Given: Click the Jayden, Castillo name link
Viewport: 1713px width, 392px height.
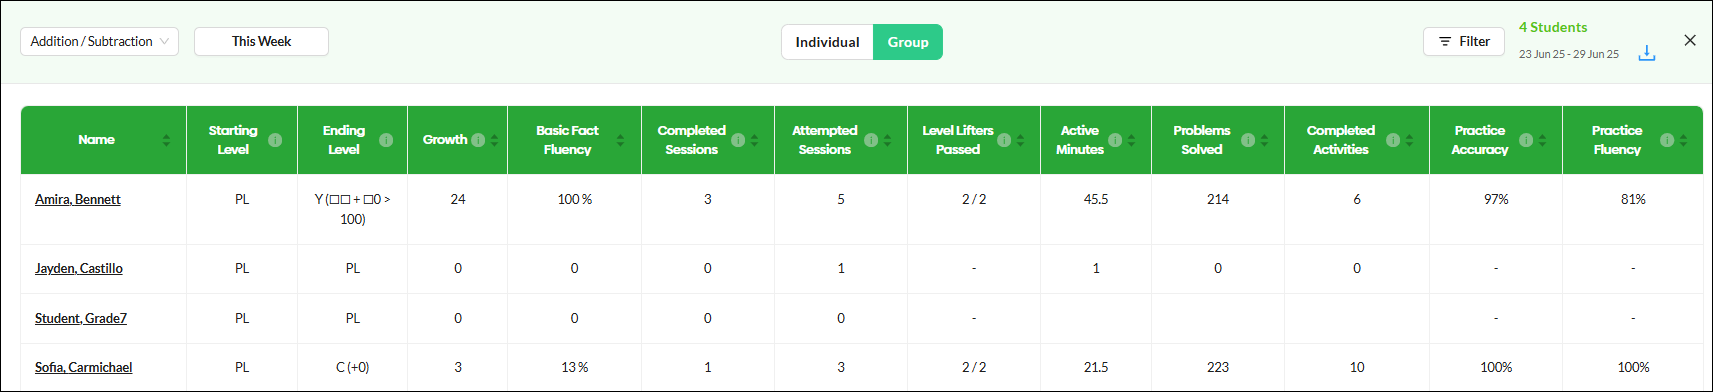Looking at the screenshot, I should point(79,268).
